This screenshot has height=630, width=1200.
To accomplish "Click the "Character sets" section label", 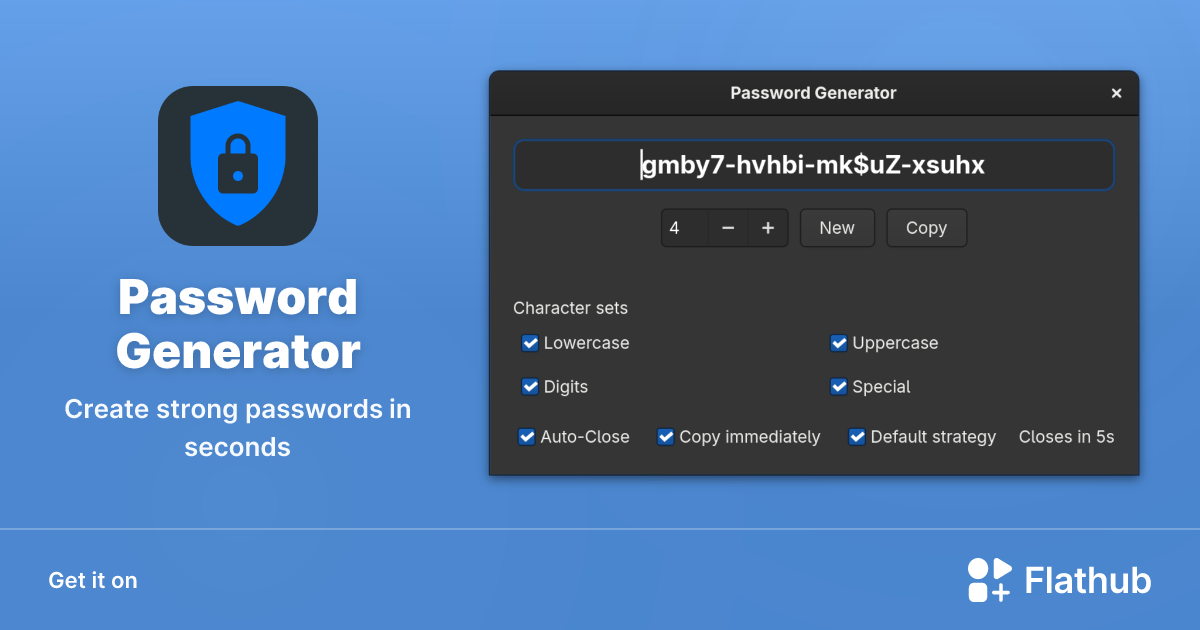I will coord(570,308).
